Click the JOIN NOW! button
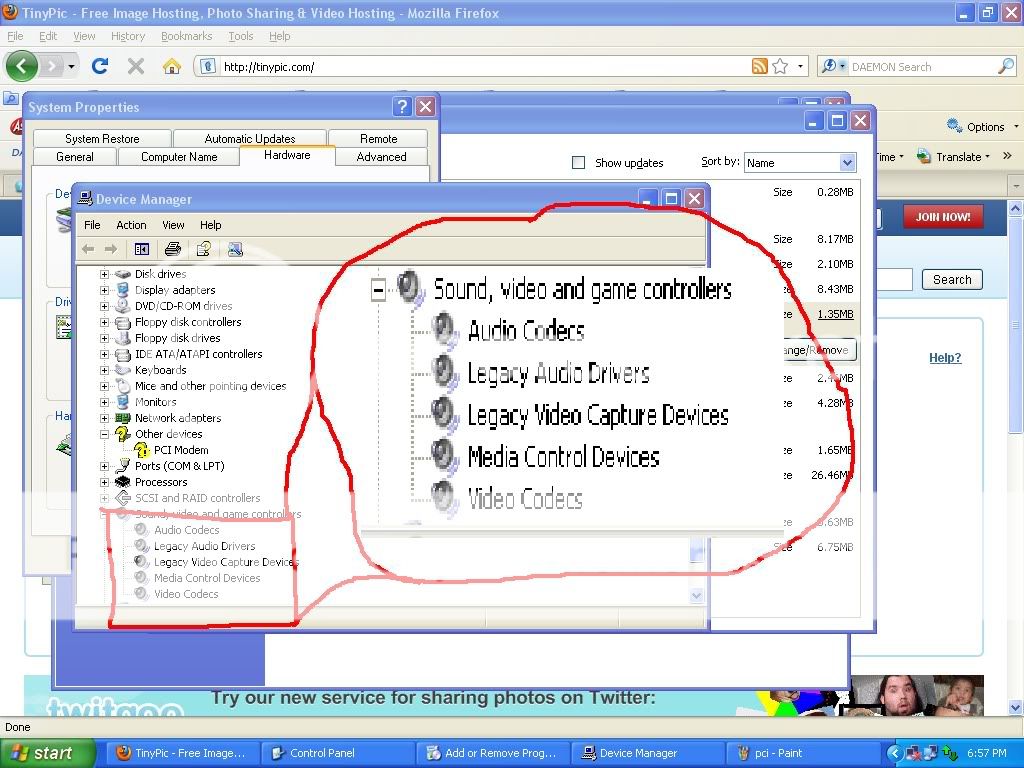Screen dimensions: 1024x768 tap(943, 217)
